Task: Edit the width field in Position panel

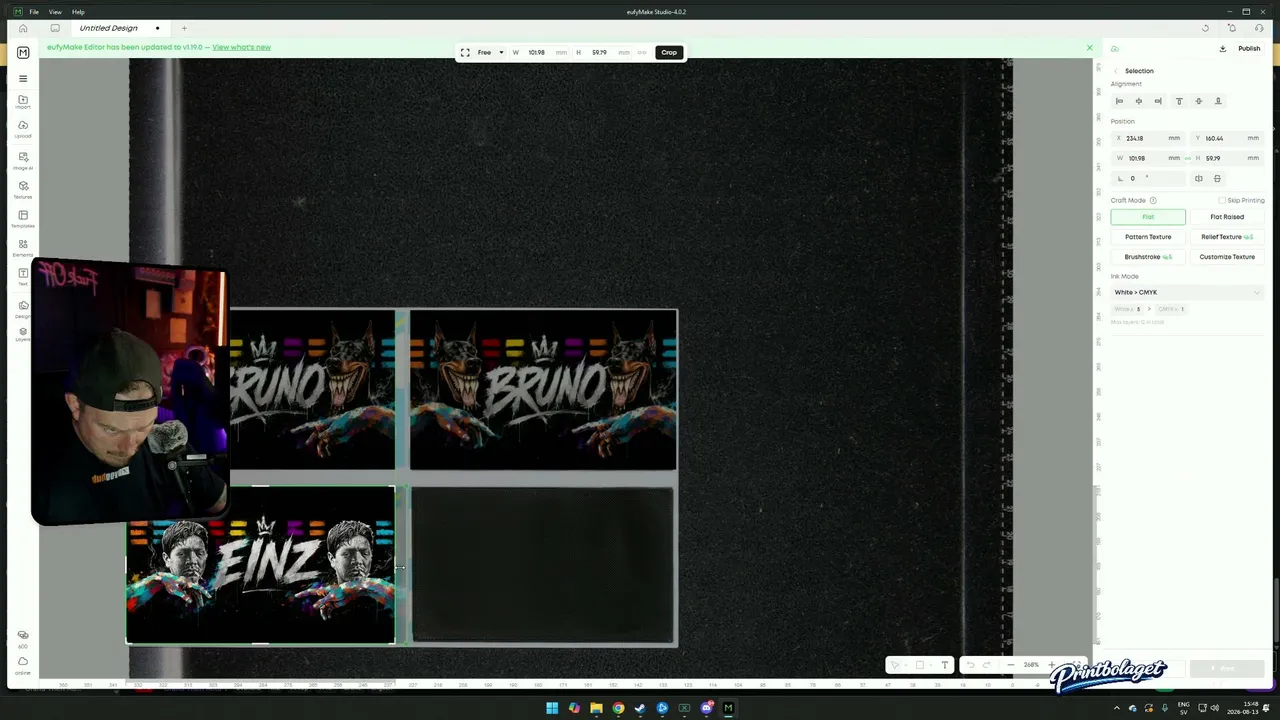Action: click(x=1148, y=158)
